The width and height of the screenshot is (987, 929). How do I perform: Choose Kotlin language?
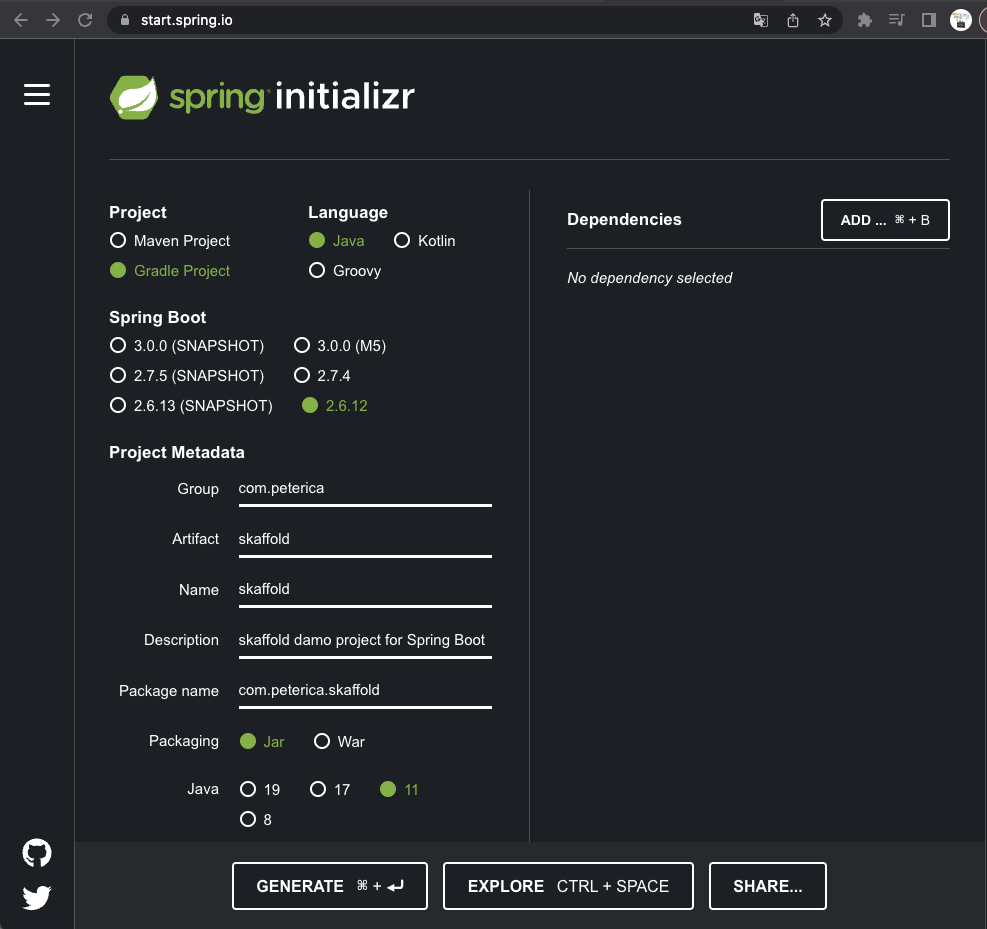point(425,240)
